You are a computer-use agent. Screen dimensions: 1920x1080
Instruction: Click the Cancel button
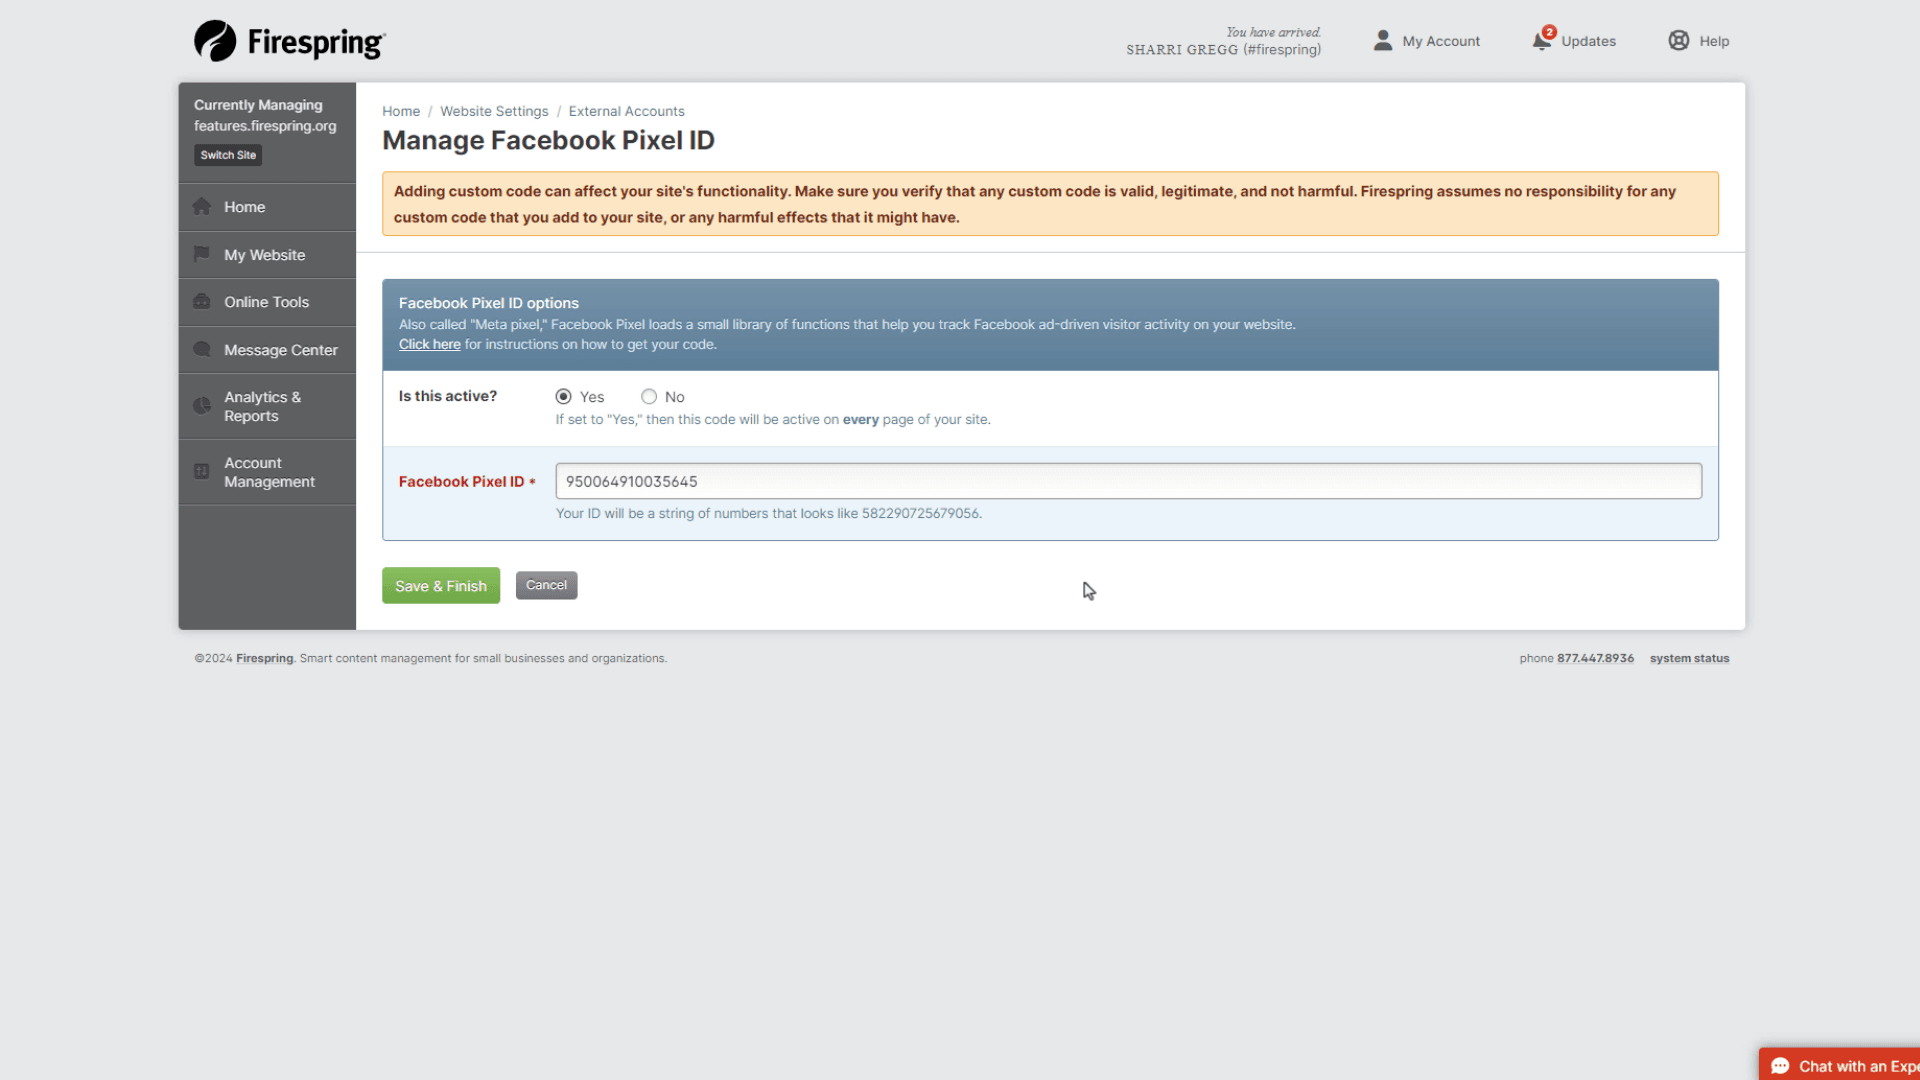546,585
